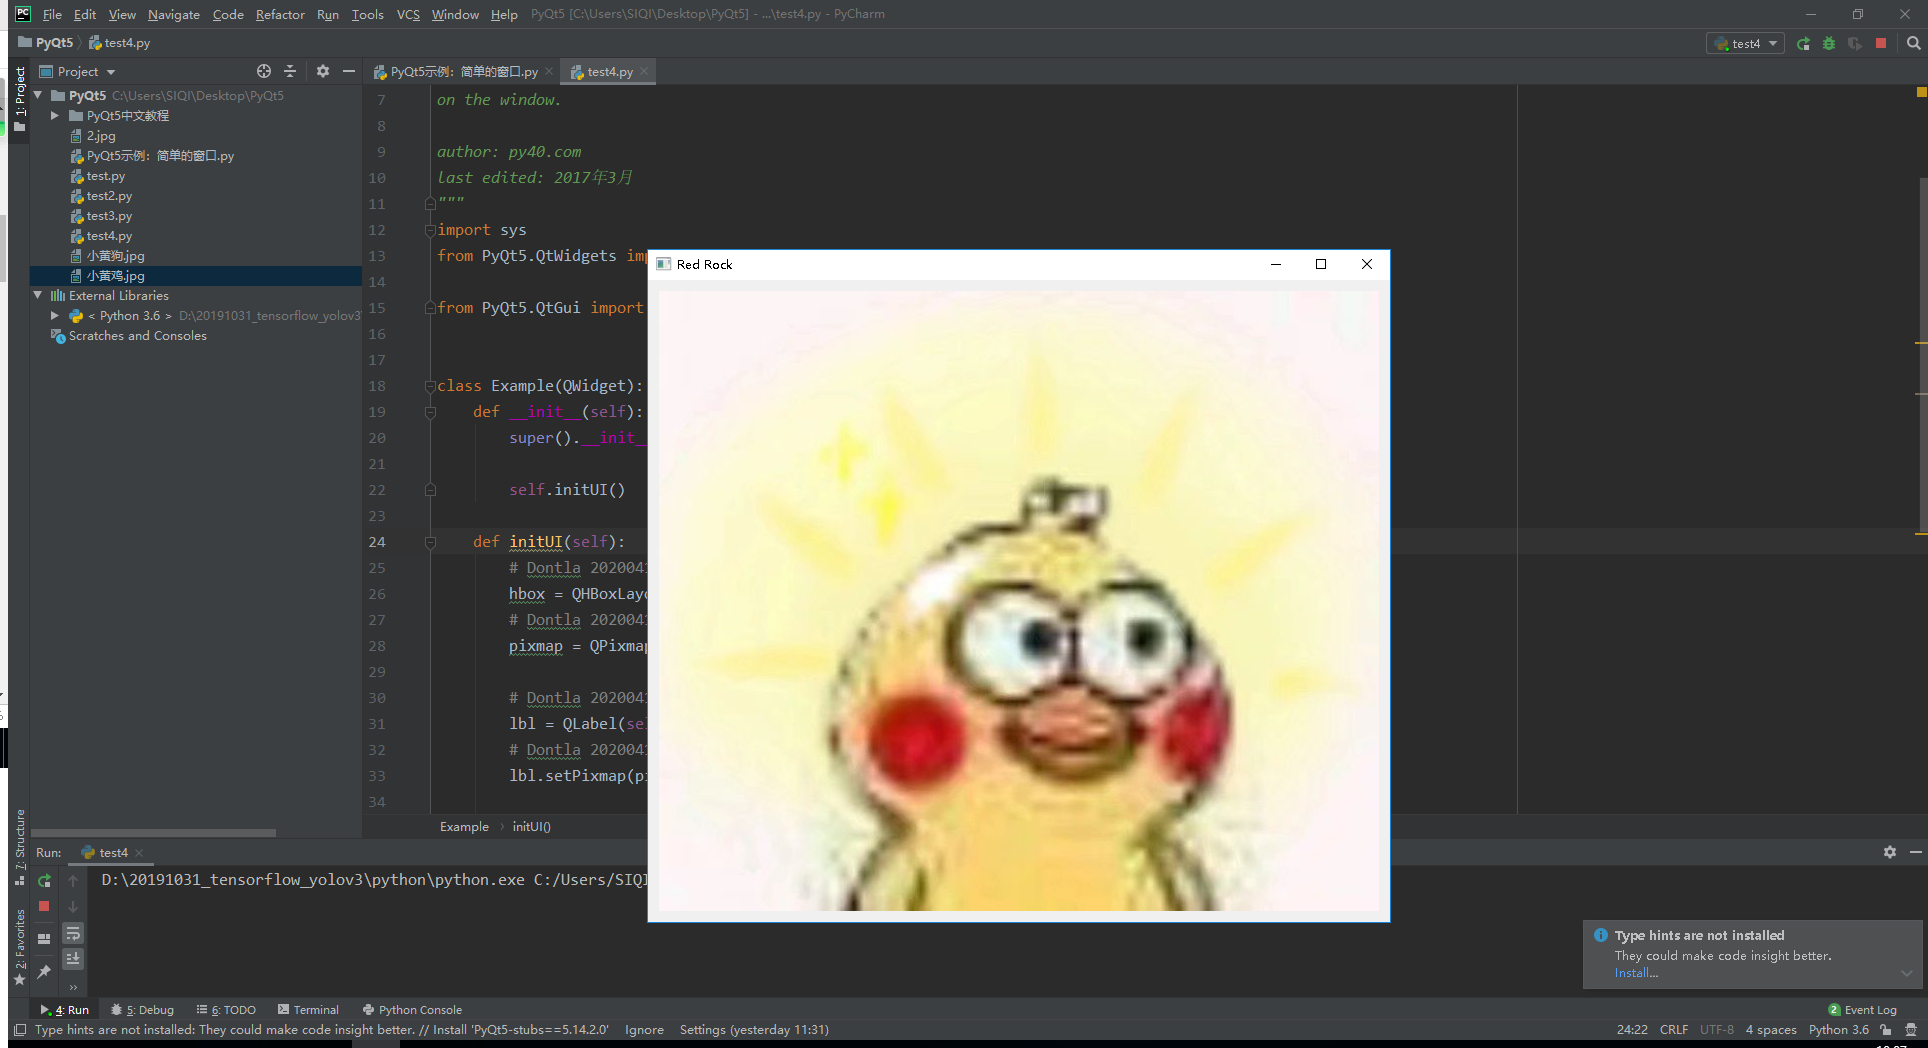
Task: Click Install link in type hints notification
Action: [x=1636, y=973]
